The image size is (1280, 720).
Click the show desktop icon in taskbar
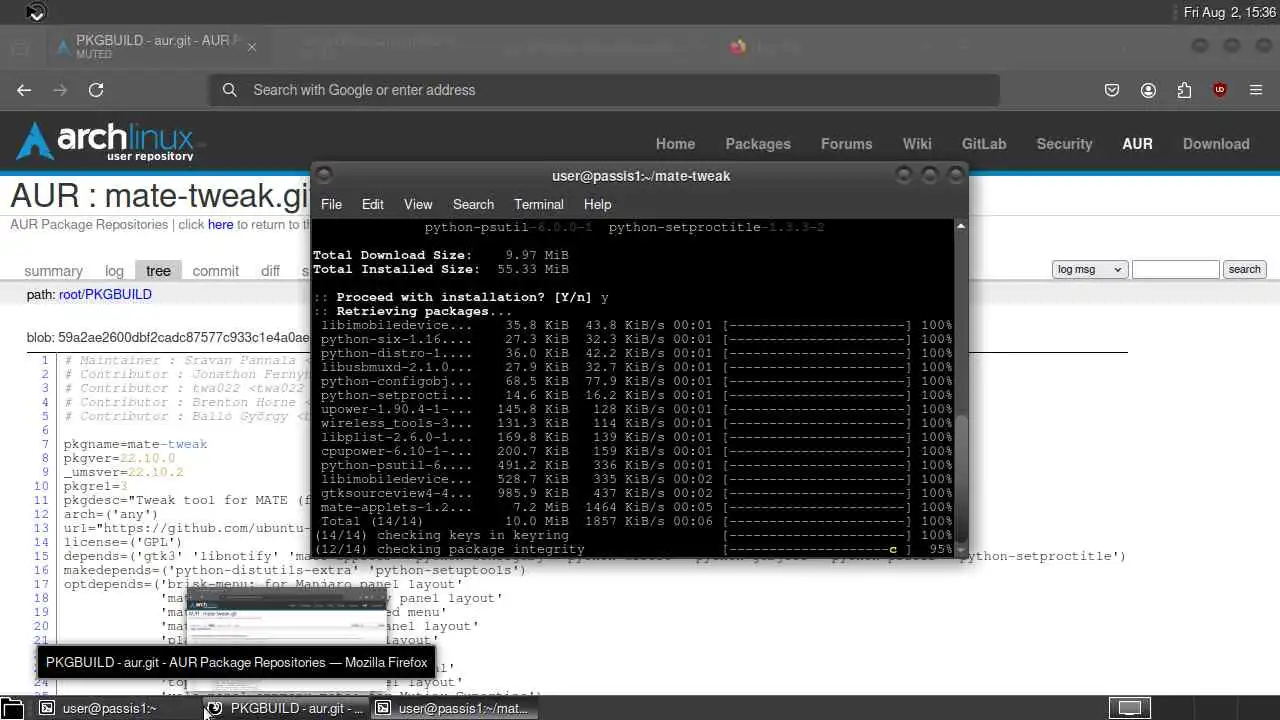[x=11, y=708]
